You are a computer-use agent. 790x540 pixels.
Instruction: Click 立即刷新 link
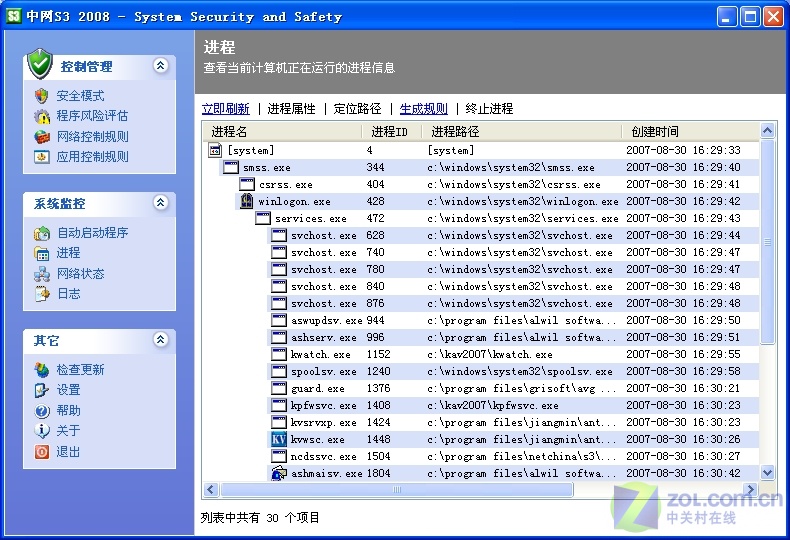click(226, 109)
